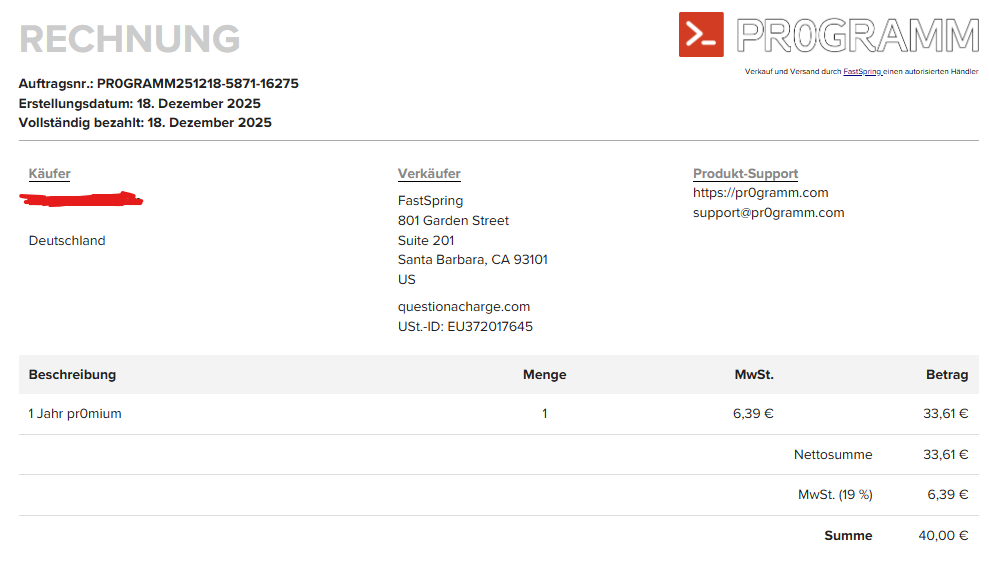Click the RECHNUNG heading
The width and height of the screenshot is (989, 575).
pos(129,40)
